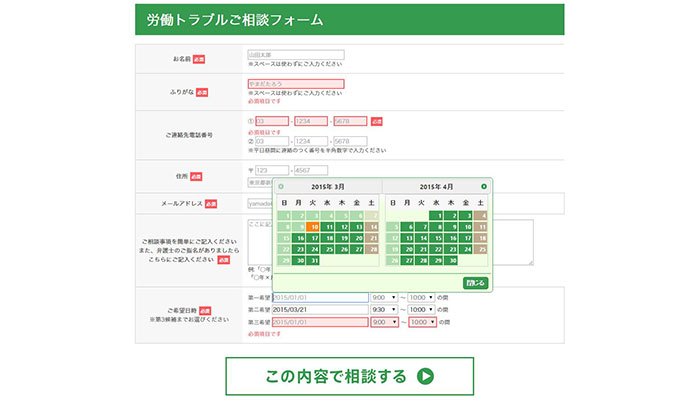Pick April 30 in the calendar

point(450,261)
